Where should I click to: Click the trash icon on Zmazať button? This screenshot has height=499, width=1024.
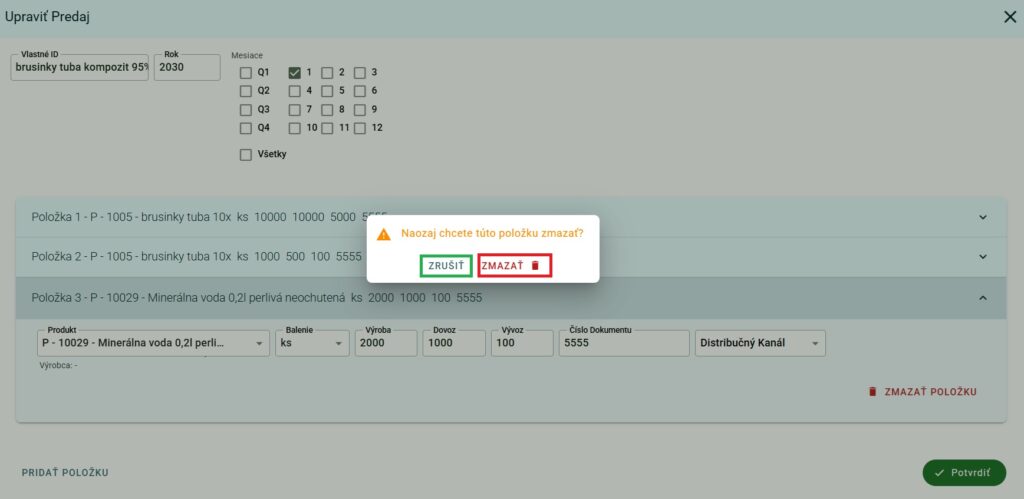pos(535,266)
